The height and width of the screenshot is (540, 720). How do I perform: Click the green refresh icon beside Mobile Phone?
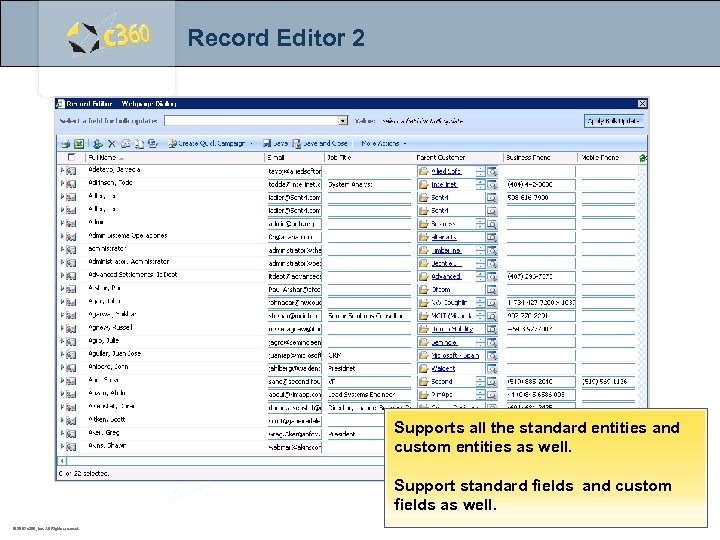pos(643,158)
